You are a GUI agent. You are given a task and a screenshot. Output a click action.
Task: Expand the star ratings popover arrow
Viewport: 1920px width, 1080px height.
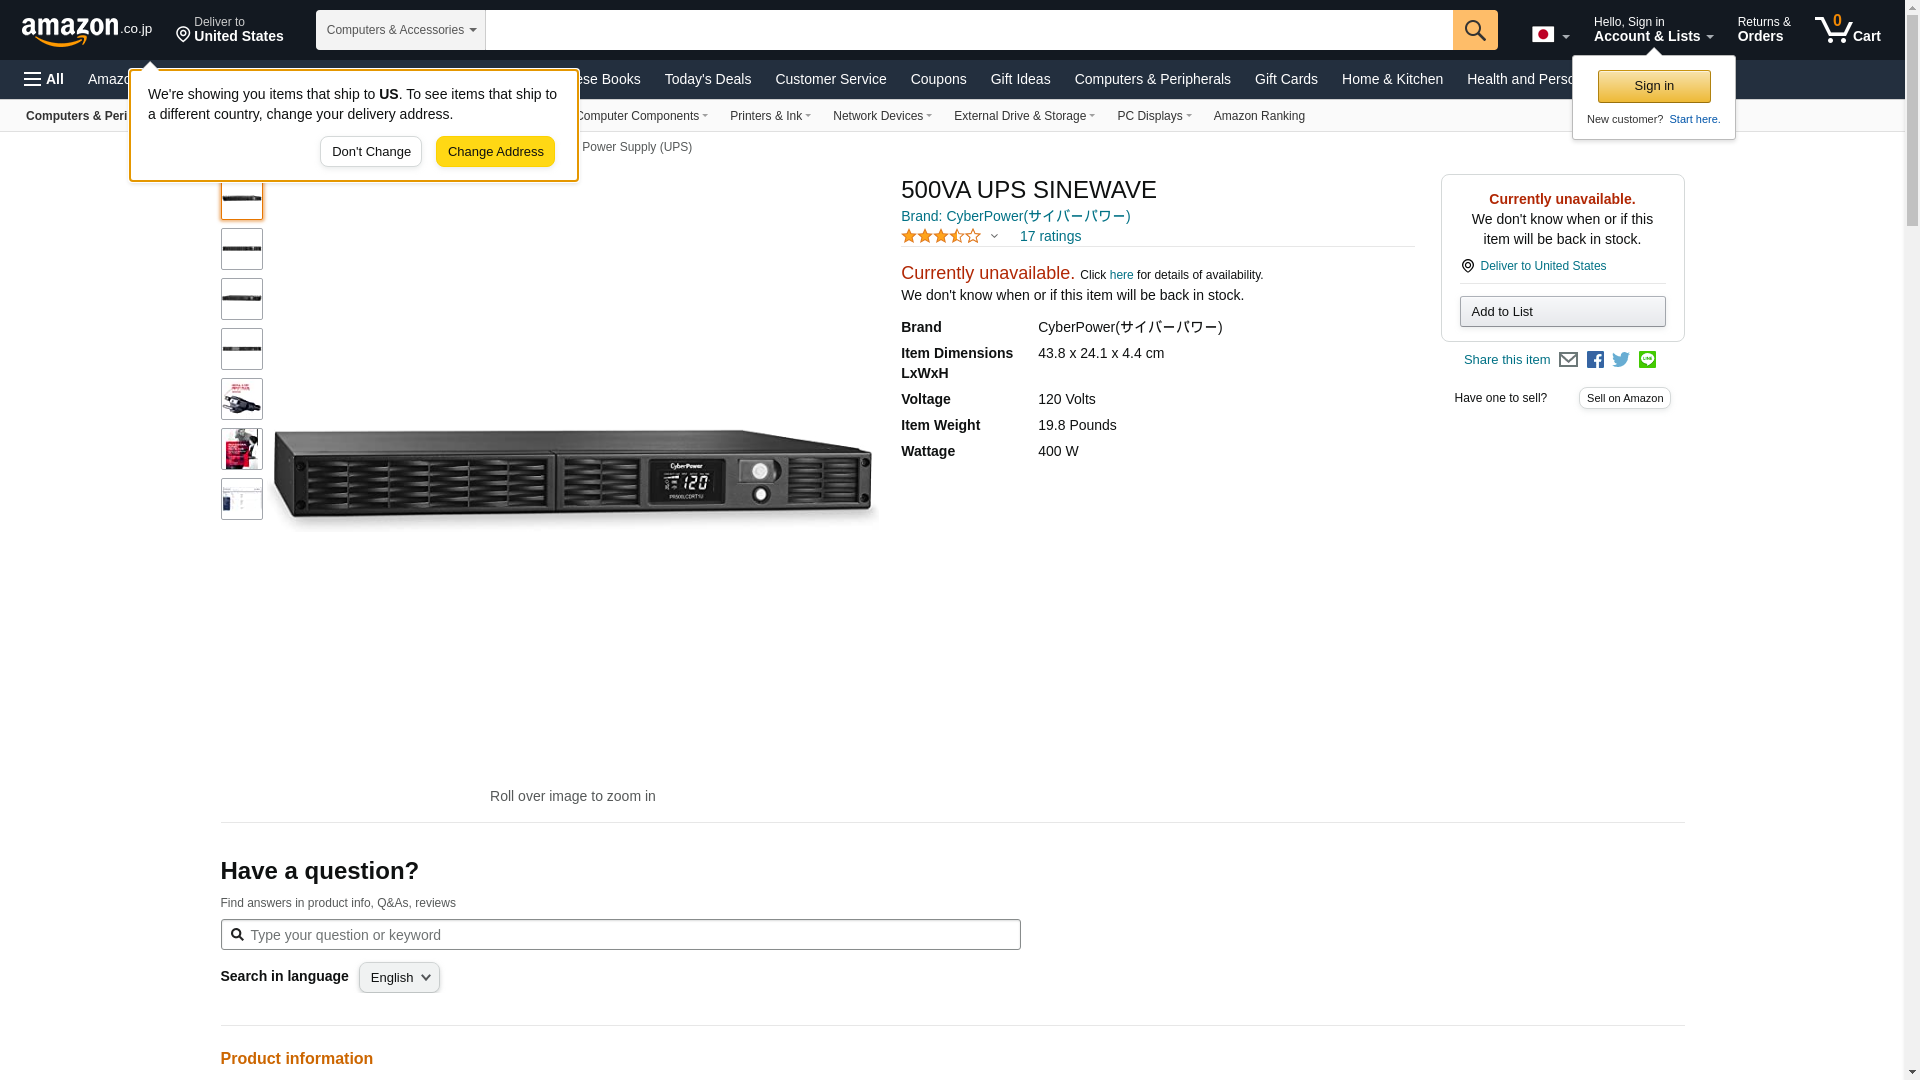[x=994, y=237]
